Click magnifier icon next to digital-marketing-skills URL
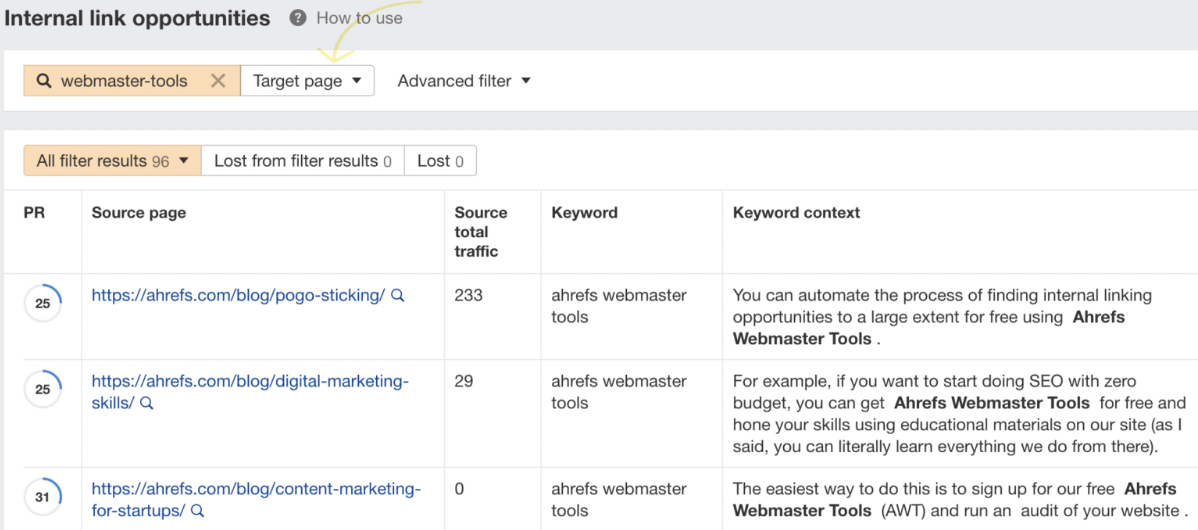This screenshot has height=530, width=1198. point(146,404)
